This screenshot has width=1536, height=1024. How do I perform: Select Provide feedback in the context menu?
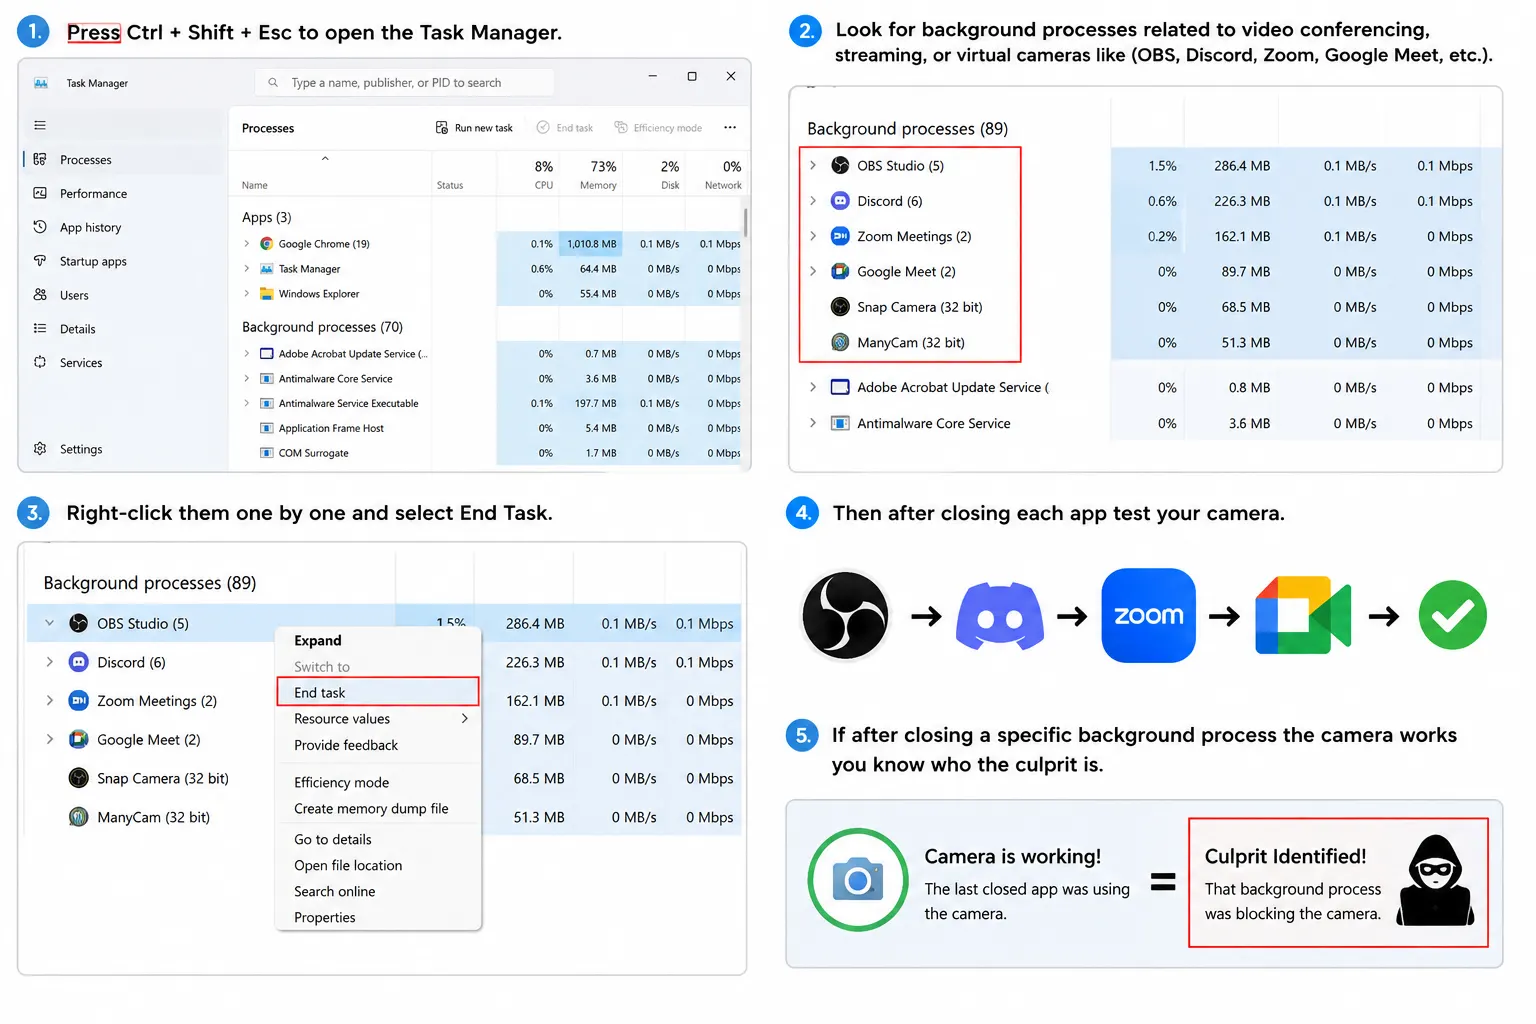(x=378, y=745)
